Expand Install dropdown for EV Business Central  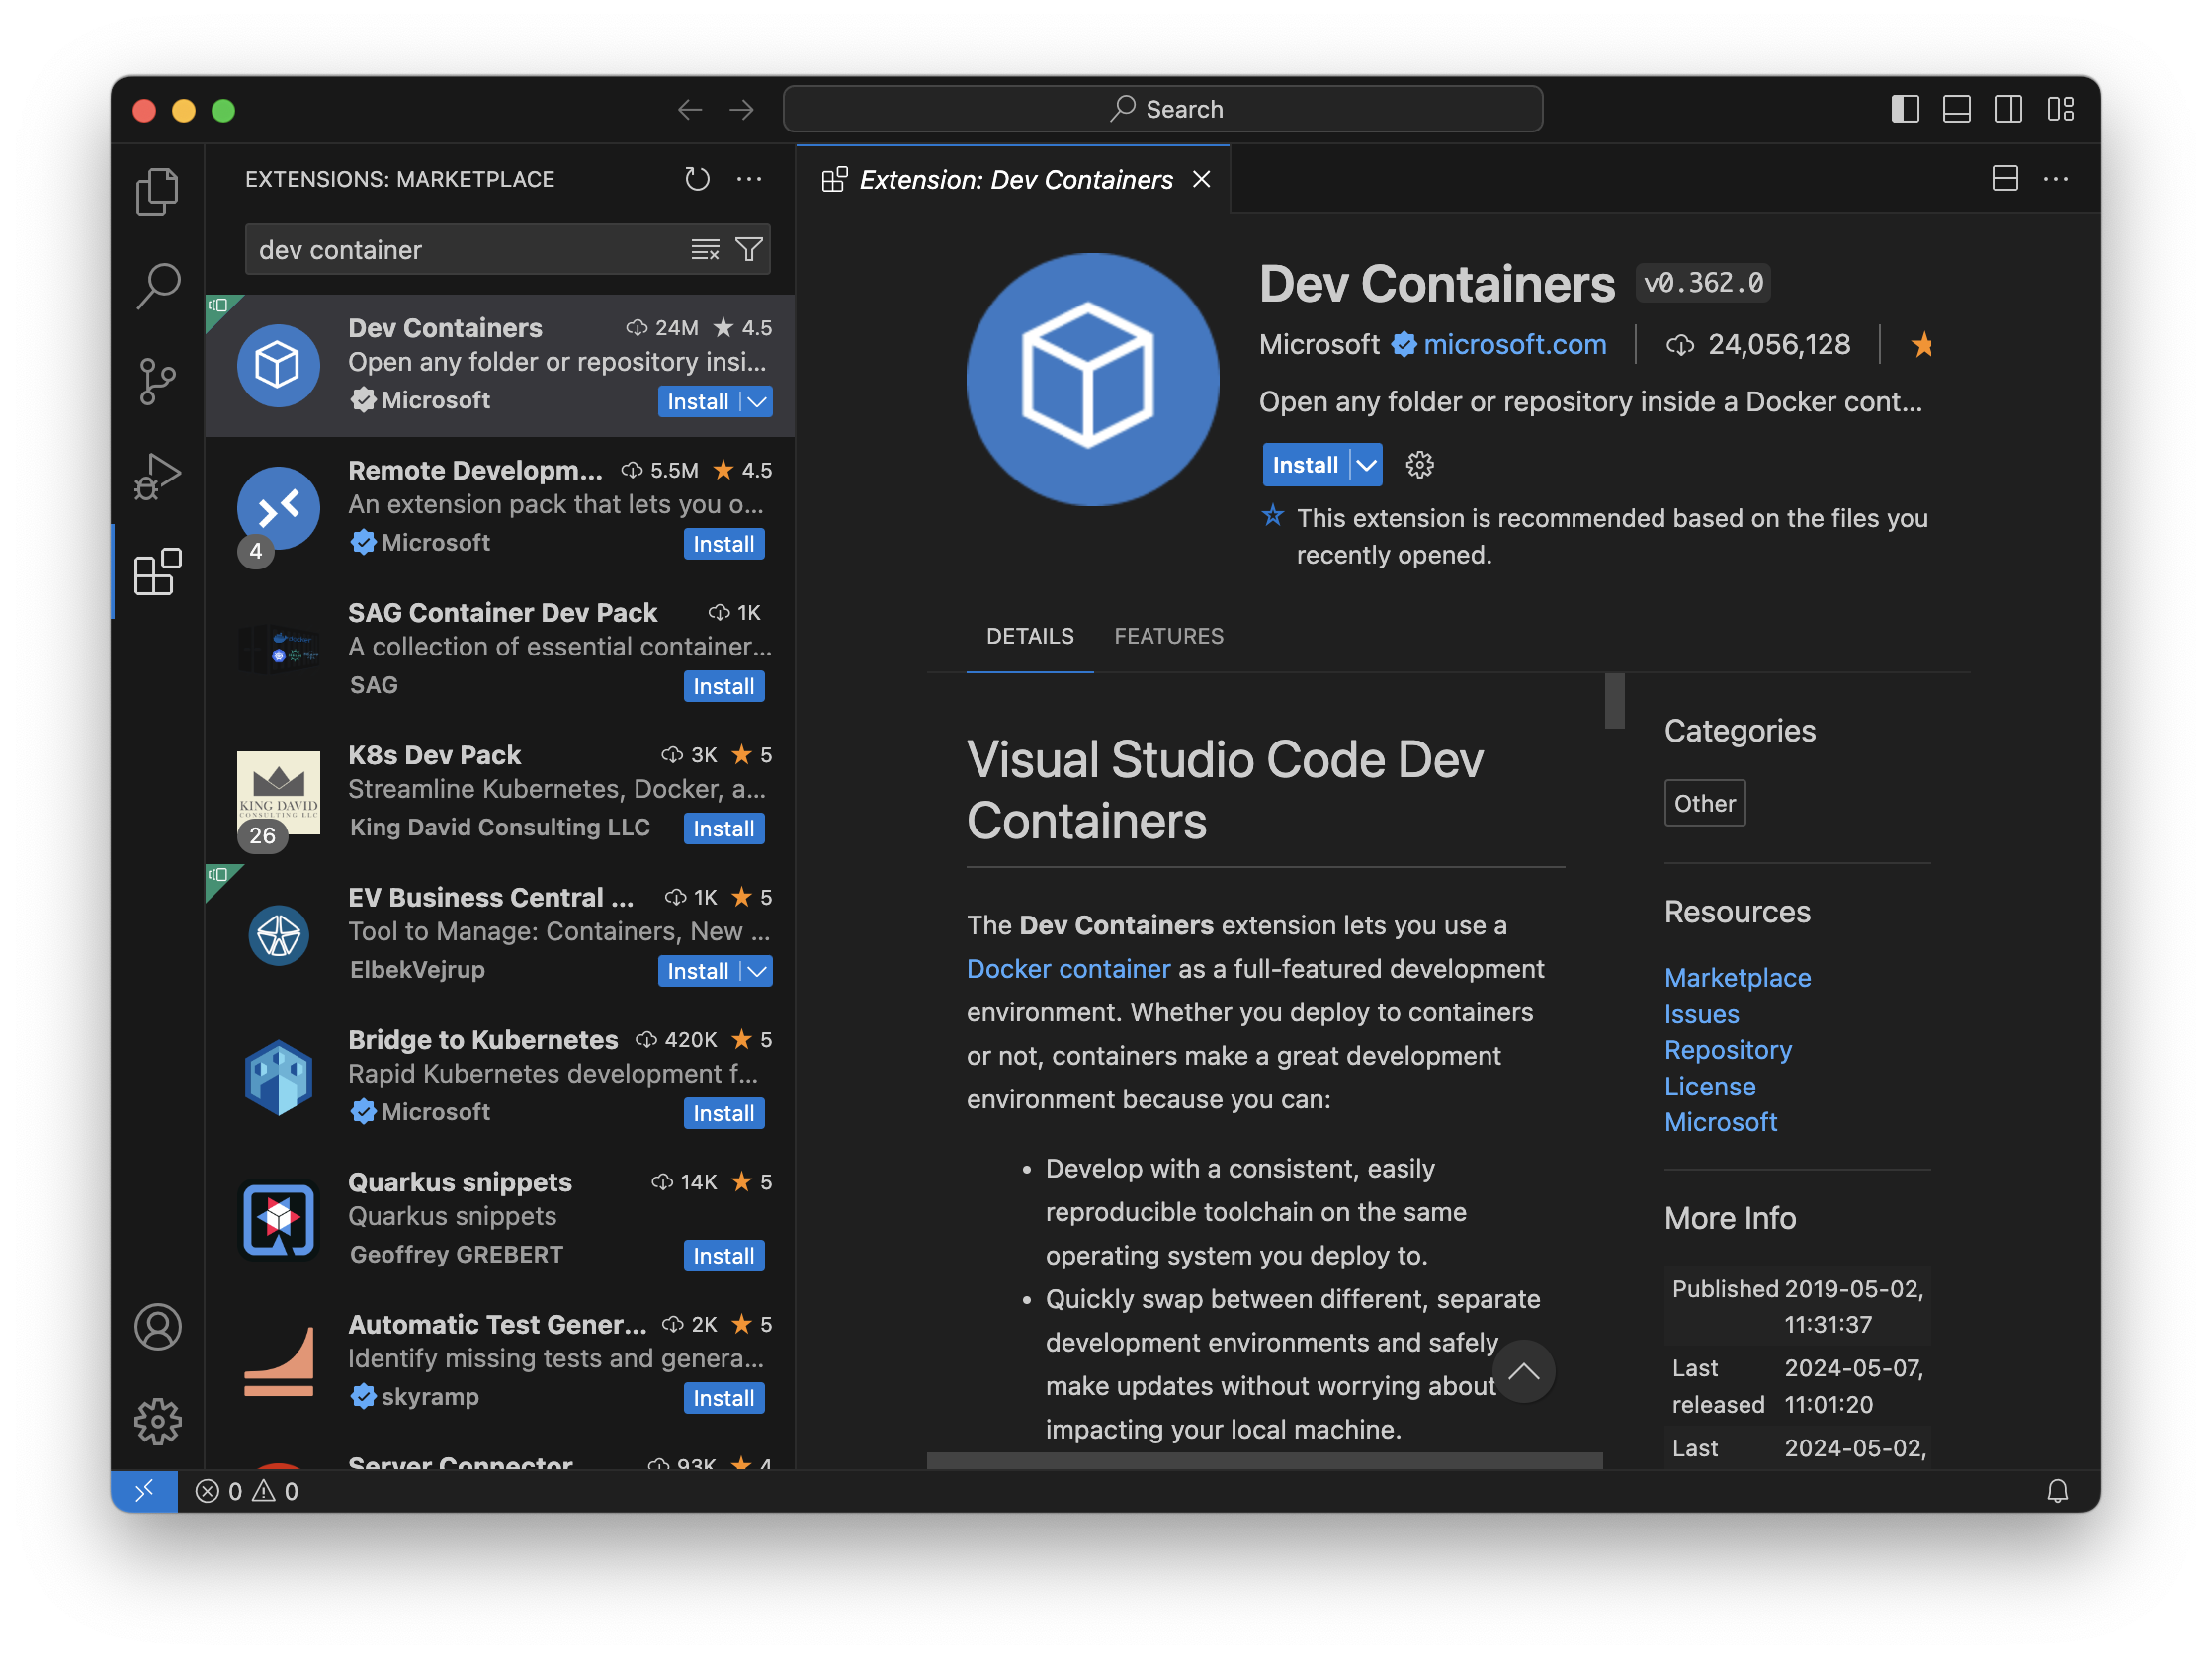pos(758,972)
